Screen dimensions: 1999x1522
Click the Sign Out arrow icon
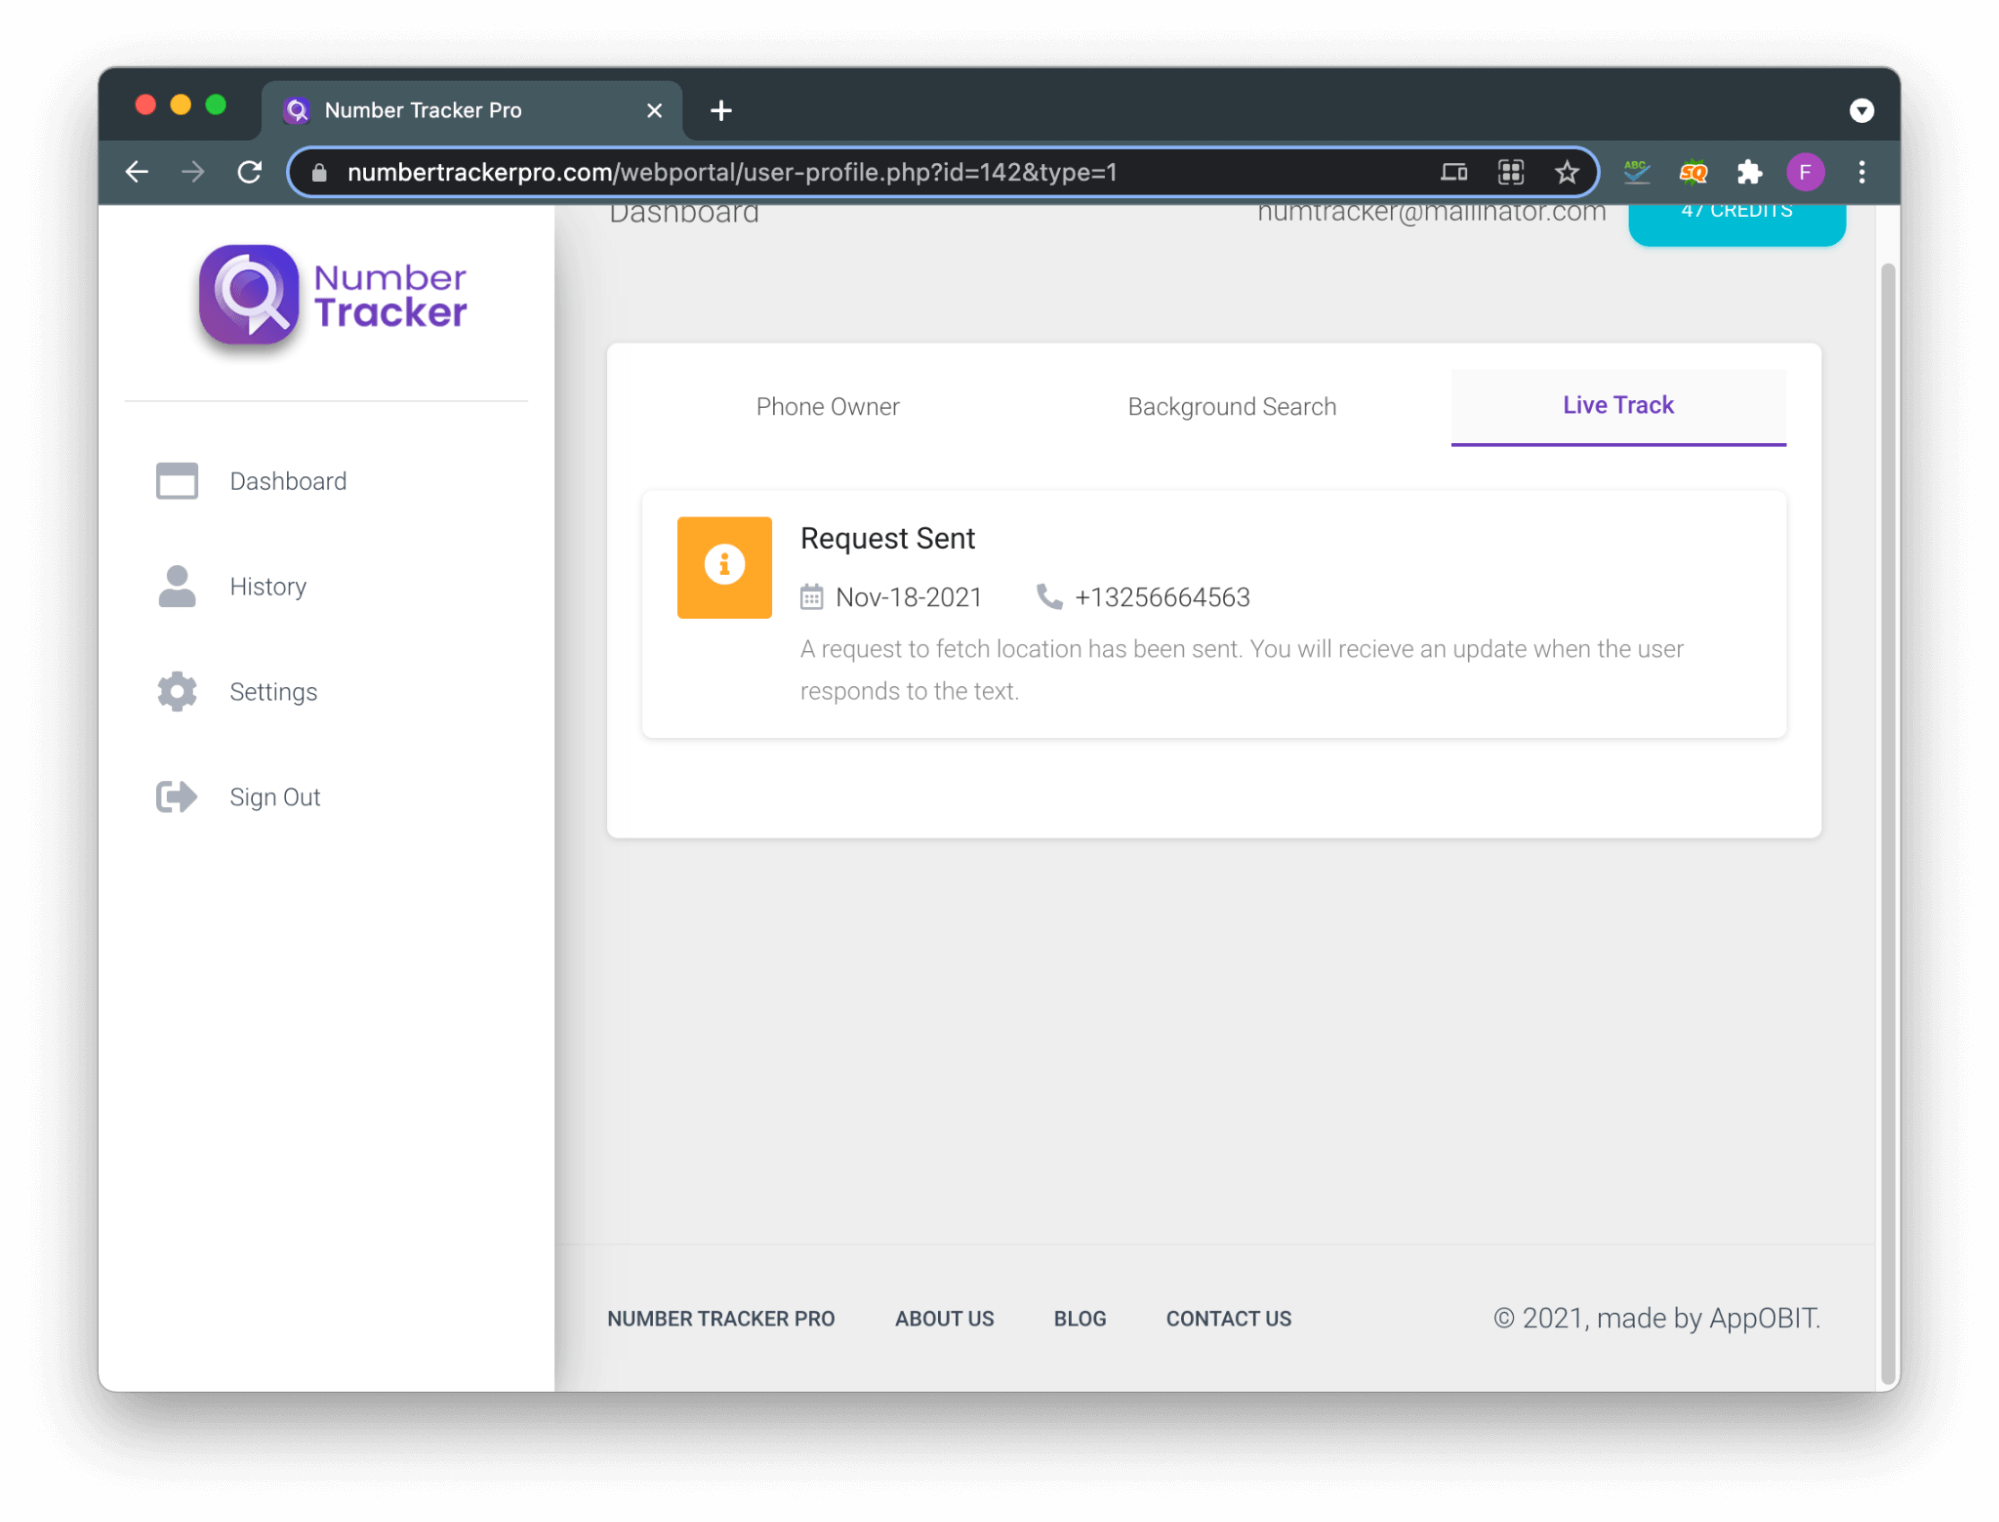(x=177, y=797)
